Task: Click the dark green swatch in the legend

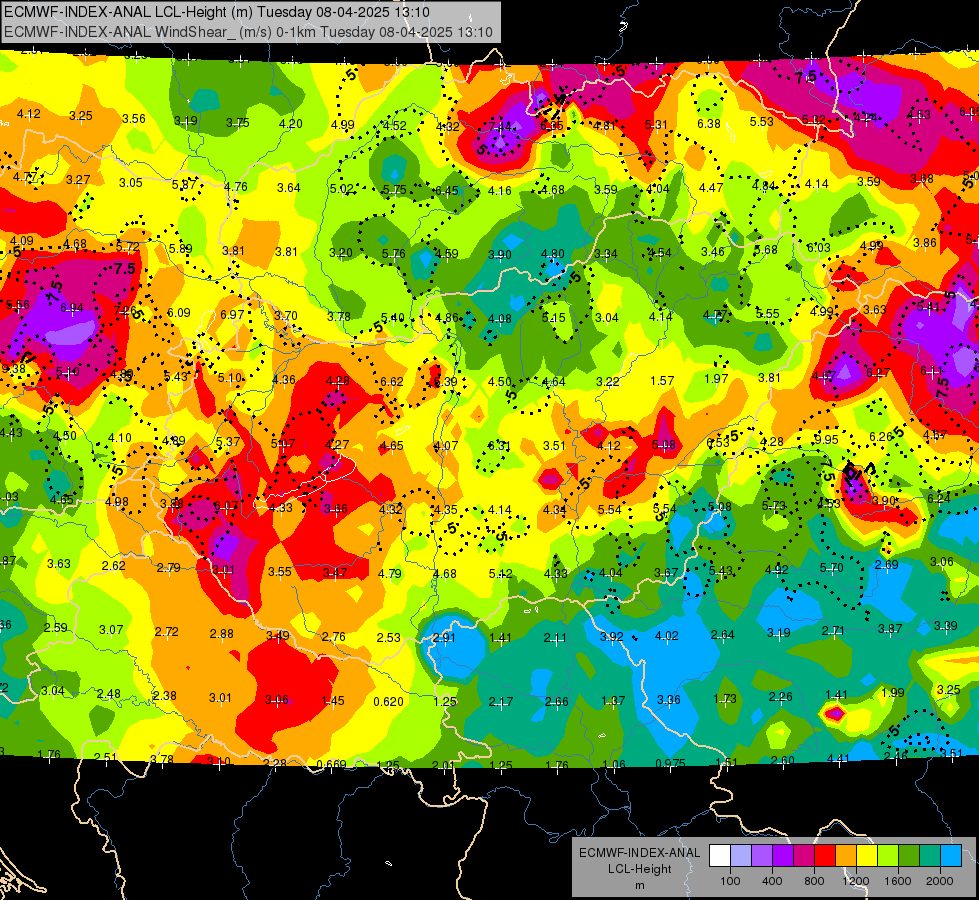Action: [909, 856]
